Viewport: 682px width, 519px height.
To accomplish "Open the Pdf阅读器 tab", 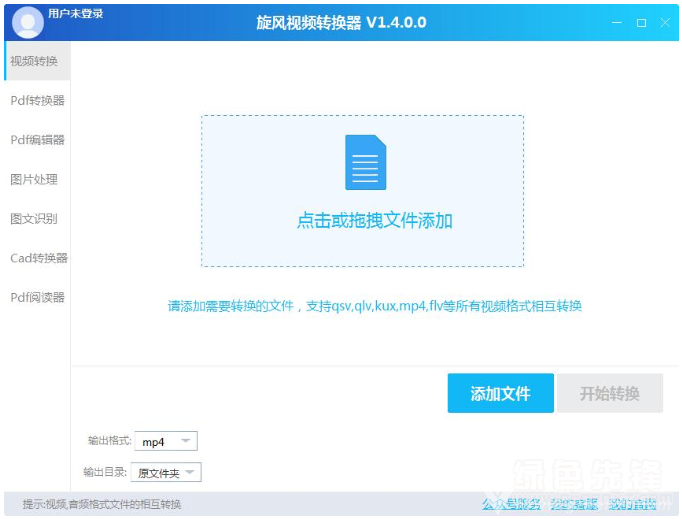I will [x=37, y=297].
